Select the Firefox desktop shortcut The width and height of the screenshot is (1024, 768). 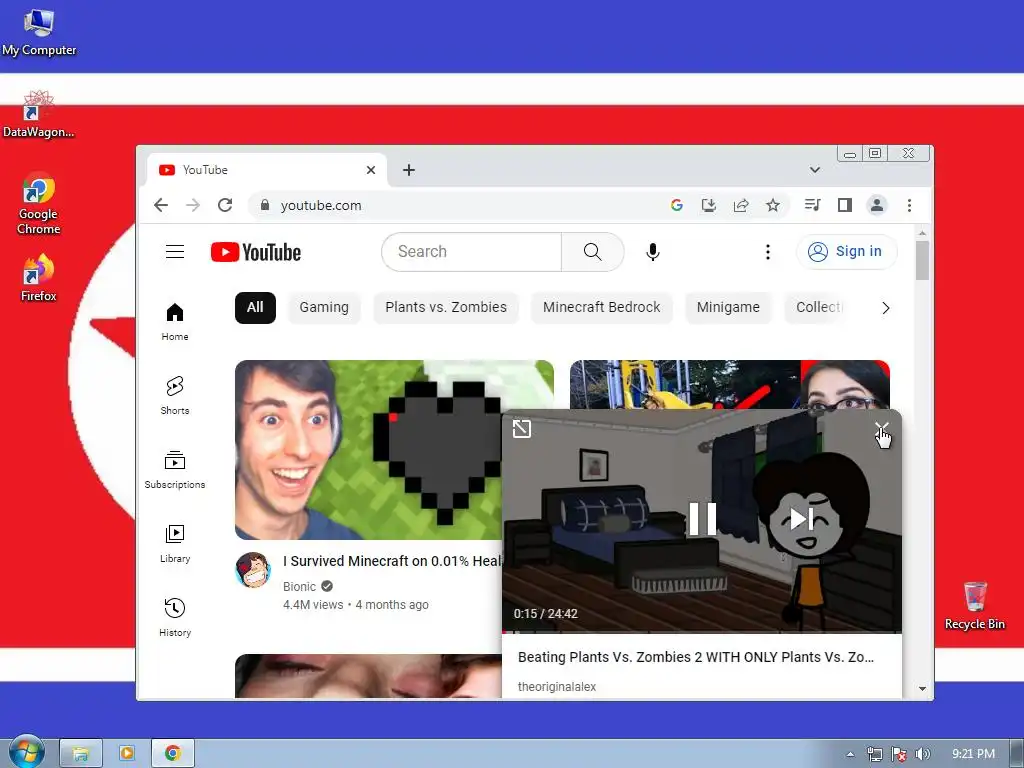(38, 278)
